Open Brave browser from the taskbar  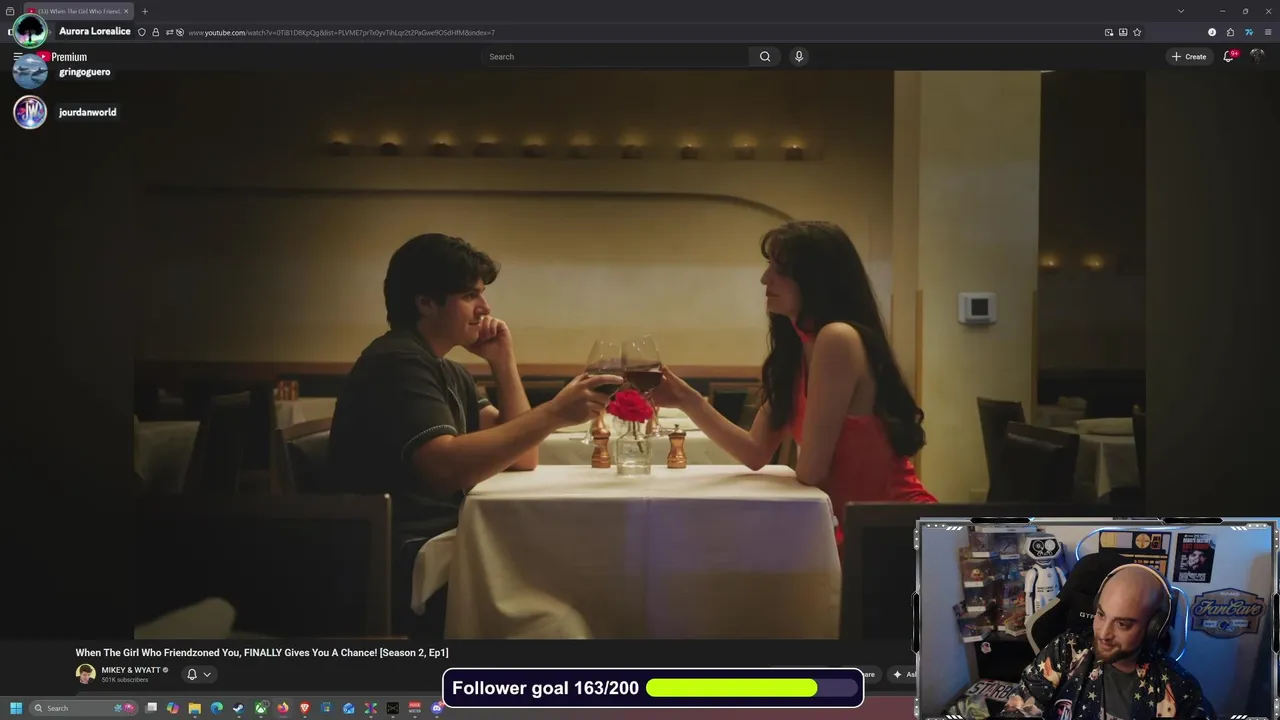[305, 708]
